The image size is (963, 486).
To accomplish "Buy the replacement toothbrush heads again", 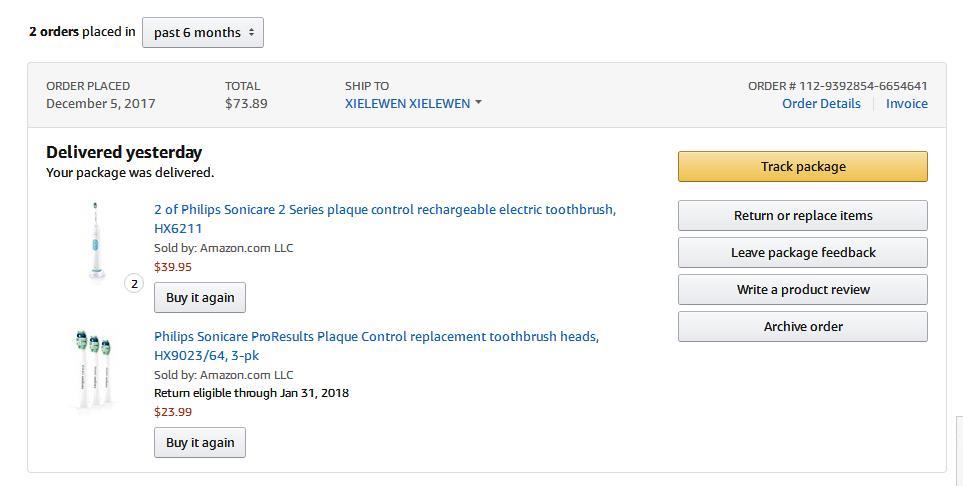I will [200, 442].
